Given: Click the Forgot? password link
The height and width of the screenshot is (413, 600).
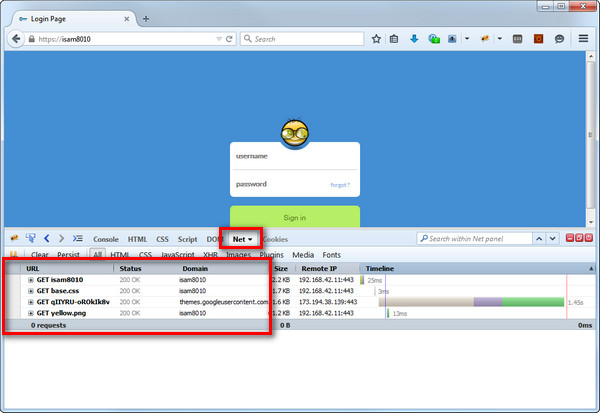Looking at the screenshot, I should click(x=340, y=185).
